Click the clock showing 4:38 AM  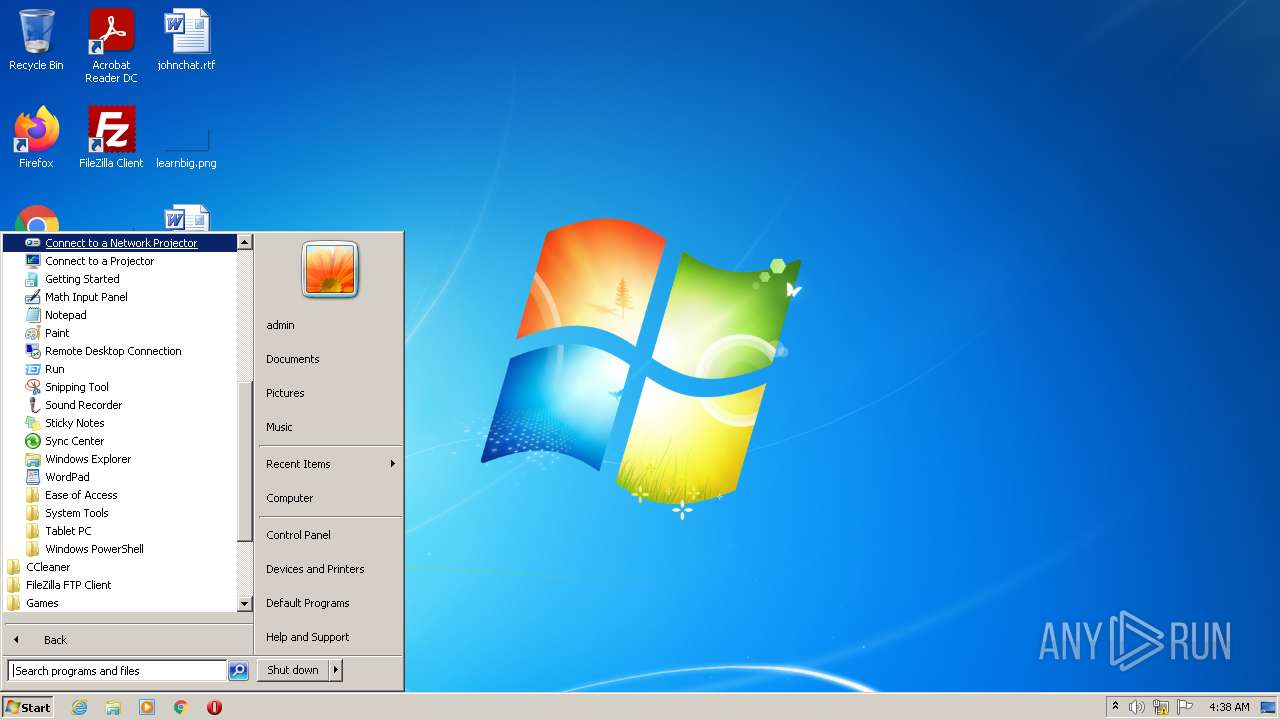1229,707
